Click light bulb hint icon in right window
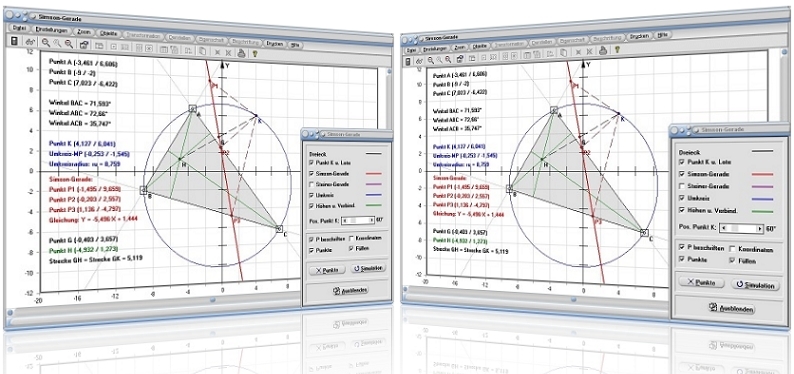This screenshot has height=374, width=794. [x=617, y=50]
